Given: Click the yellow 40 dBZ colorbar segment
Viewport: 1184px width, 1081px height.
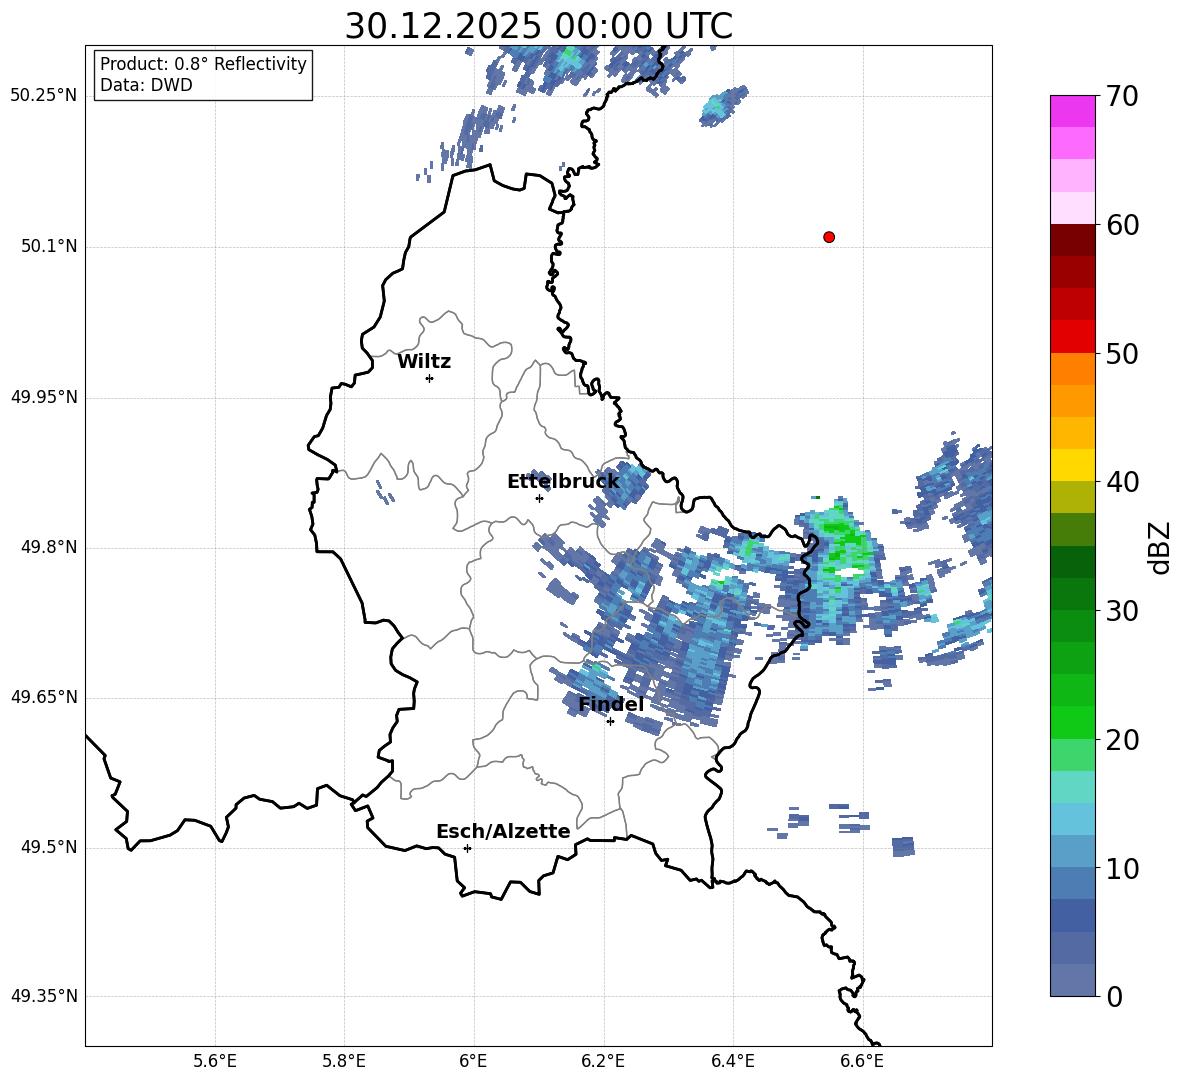Looking at the screenshot, I should point(1072,465).
